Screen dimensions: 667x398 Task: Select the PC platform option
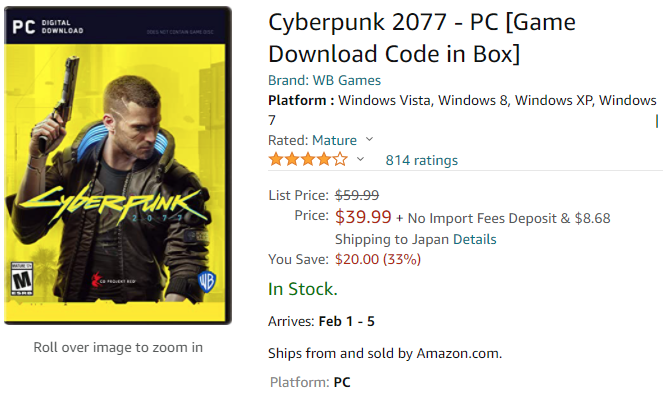coord(342,382)
